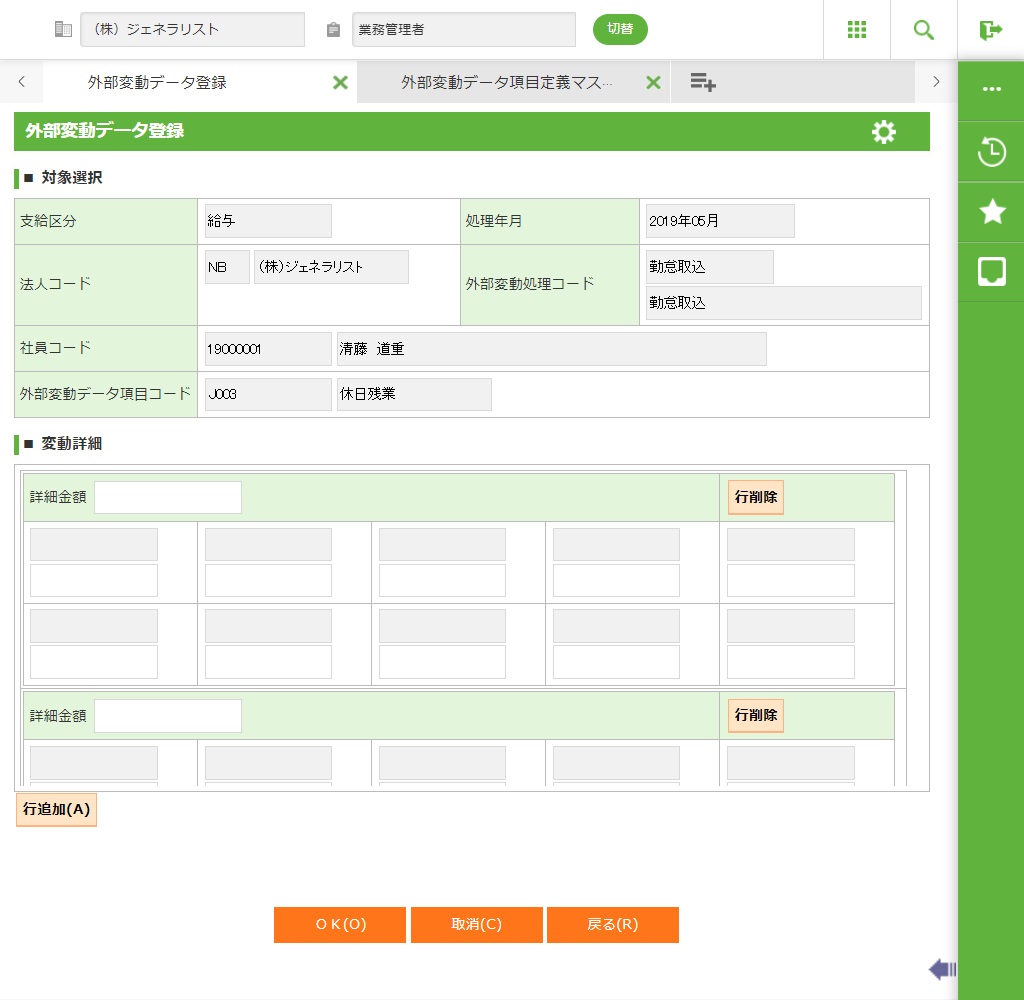Click the first 詳細金額 input field
The height and width of the screenshot is (1000, 1024).
[168, 497]
